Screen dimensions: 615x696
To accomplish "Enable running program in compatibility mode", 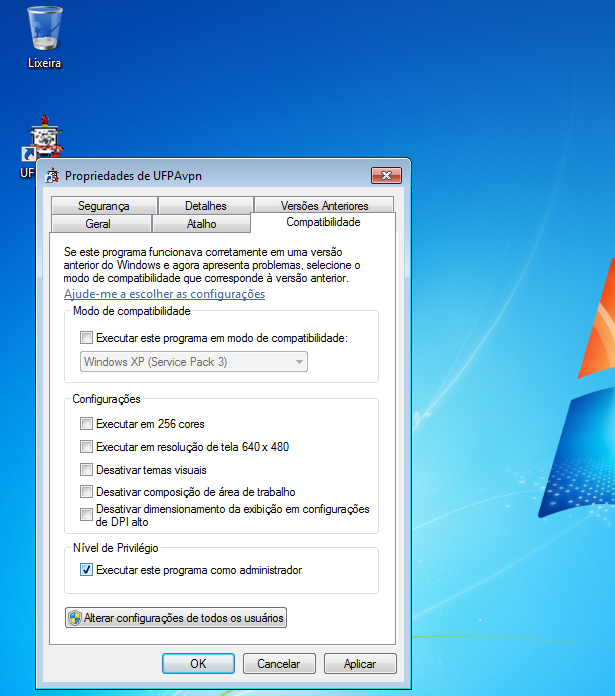I will (86, 338).
